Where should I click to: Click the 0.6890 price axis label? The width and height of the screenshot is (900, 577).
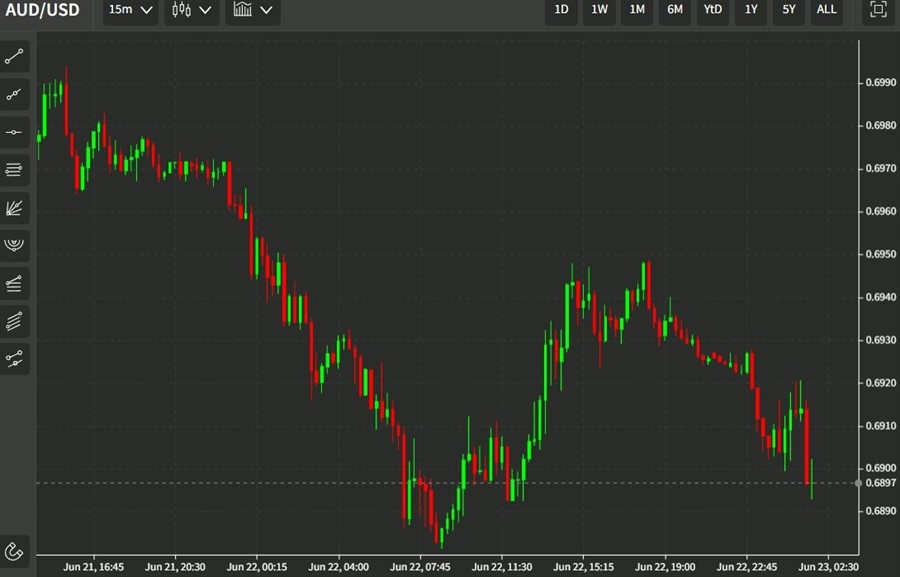880,511
